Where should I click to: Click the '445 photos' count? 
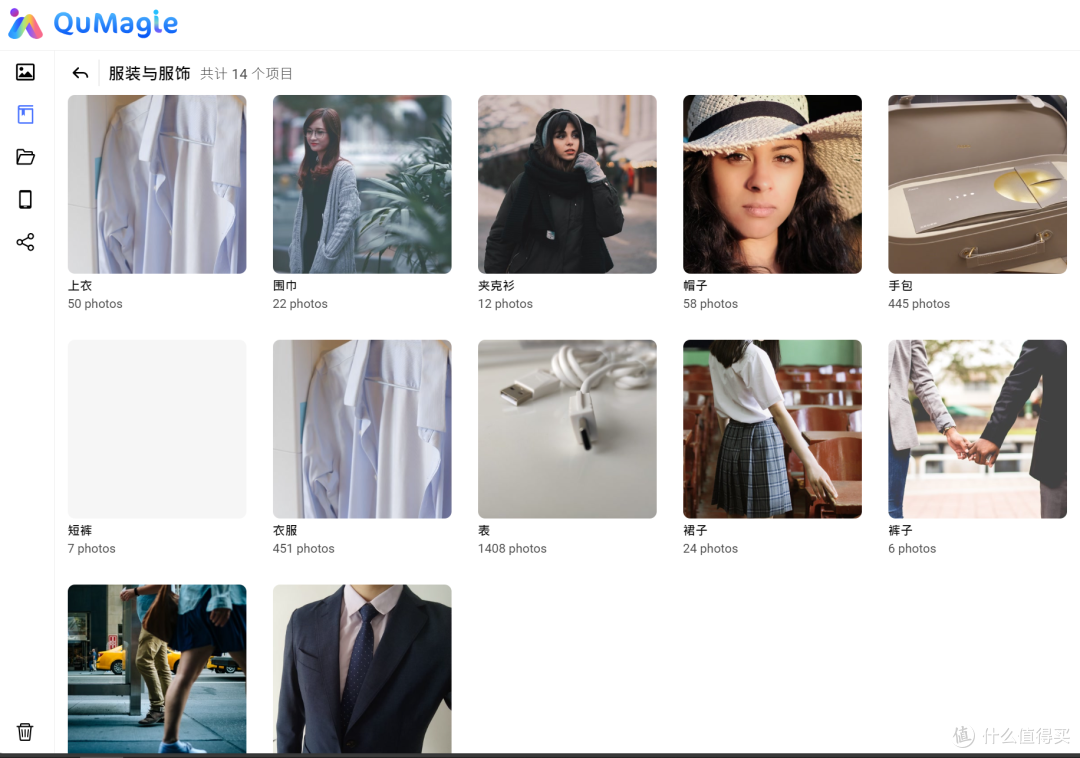click(919, 304)
